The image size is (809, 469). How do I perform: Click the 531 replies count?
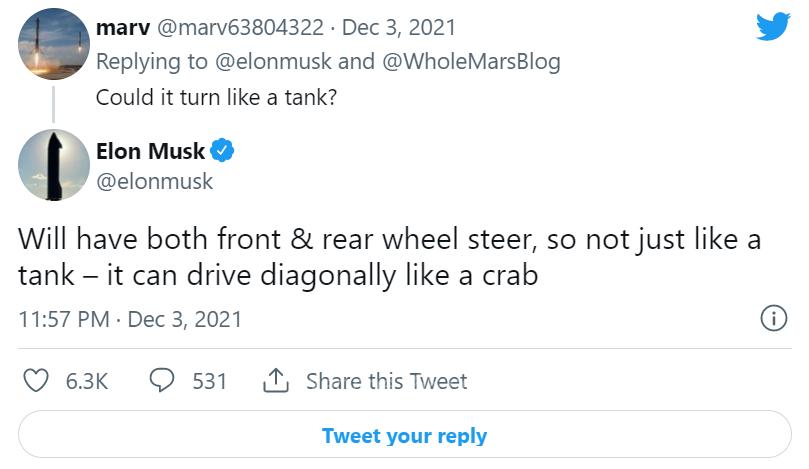pyautogui.click(x=209, y=381)
